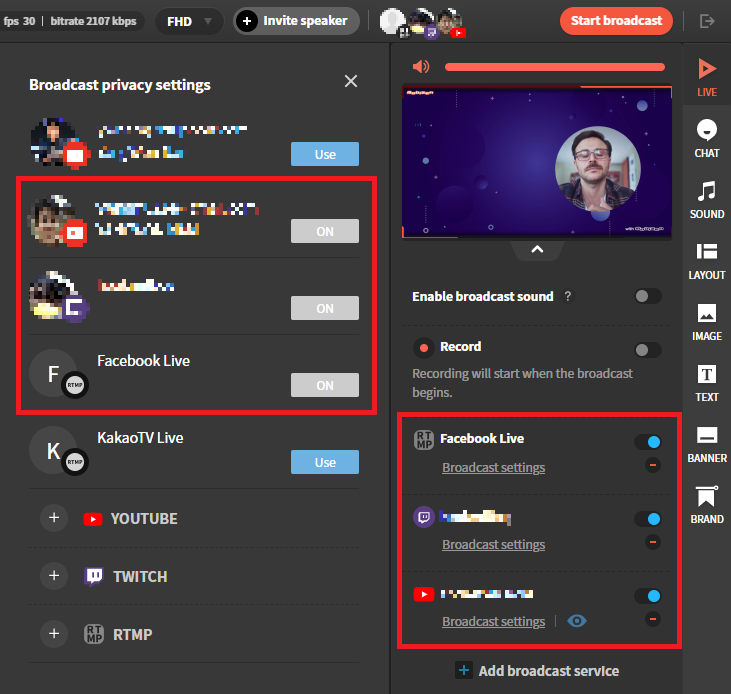Open the BRAND panel

[707, 505]
